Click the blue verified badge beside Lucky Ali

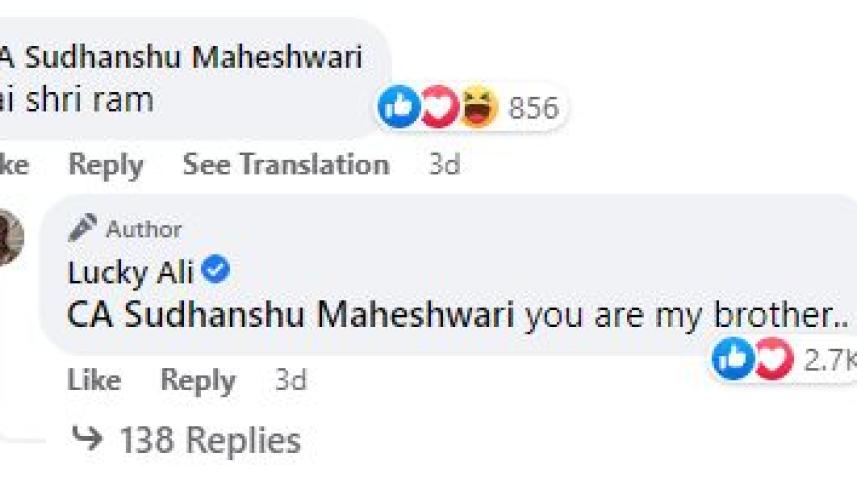216,270
